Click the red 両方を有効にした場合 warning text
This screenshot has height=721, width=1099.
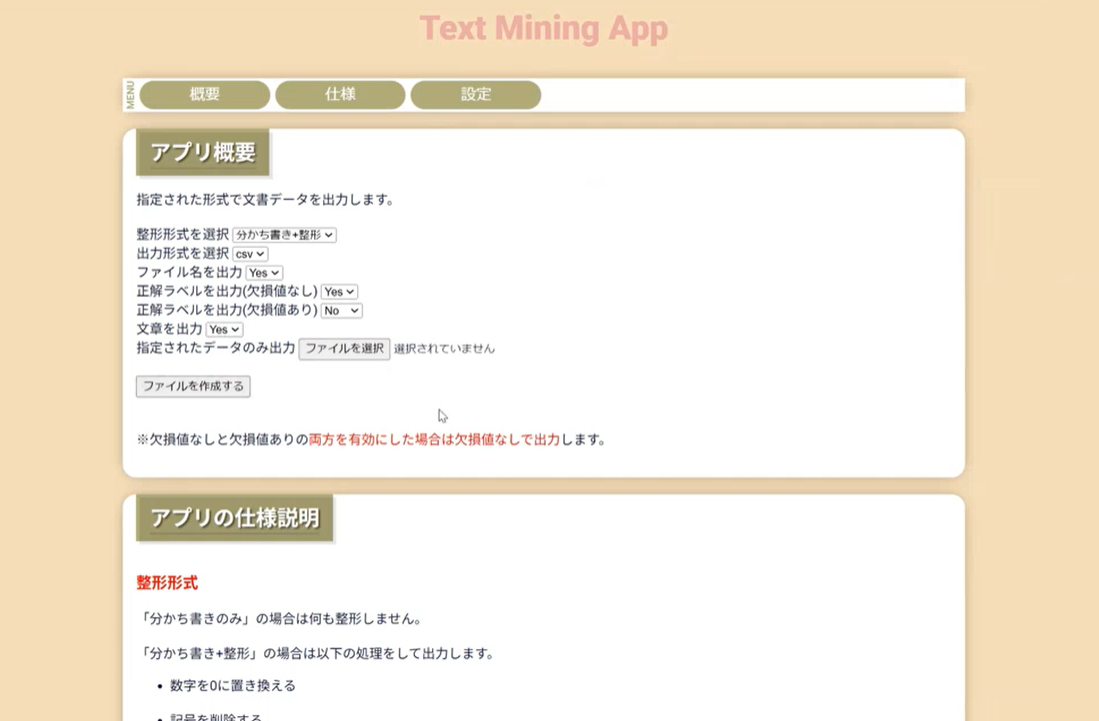(x=435, y=440)
